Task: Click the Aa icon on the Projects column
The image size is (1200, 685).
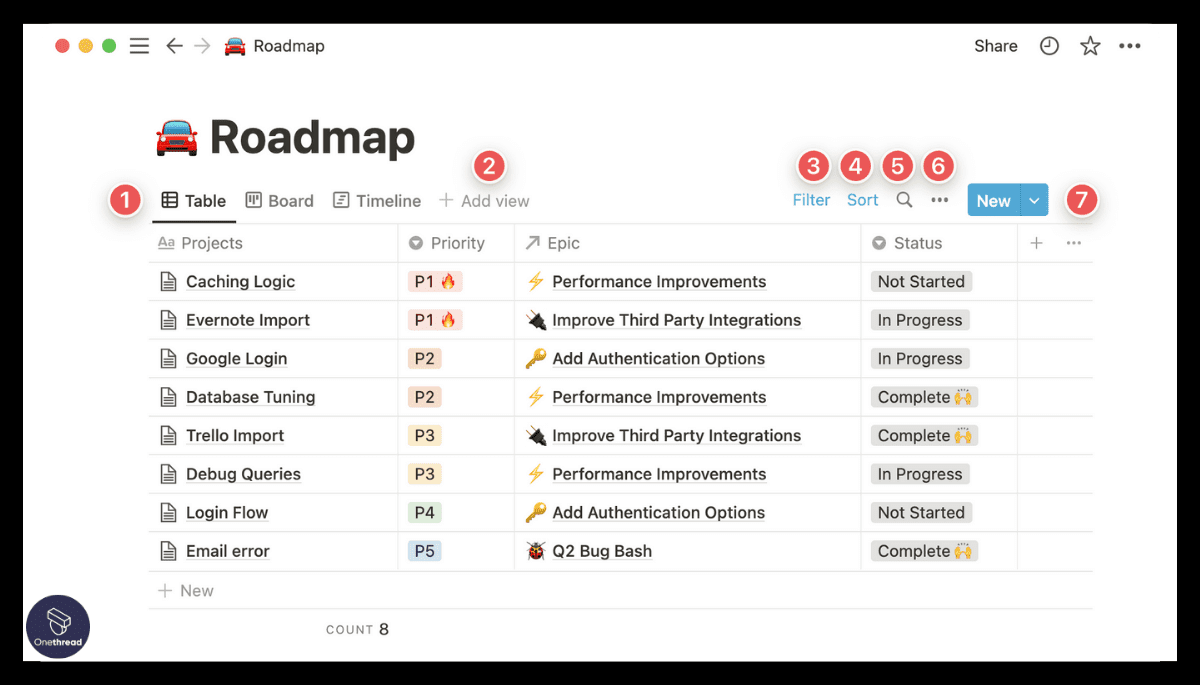Action: (168, 243)
